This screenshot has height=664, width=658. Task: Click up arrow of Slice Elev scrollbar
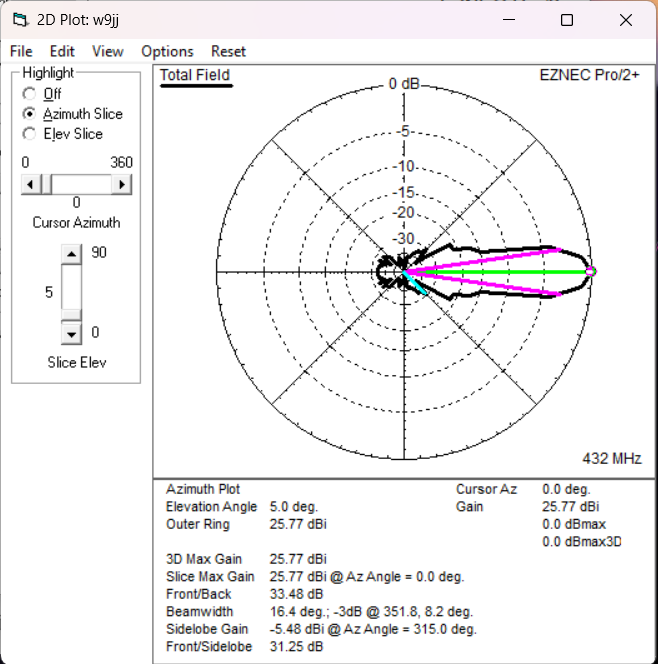[x=71, y=254]
